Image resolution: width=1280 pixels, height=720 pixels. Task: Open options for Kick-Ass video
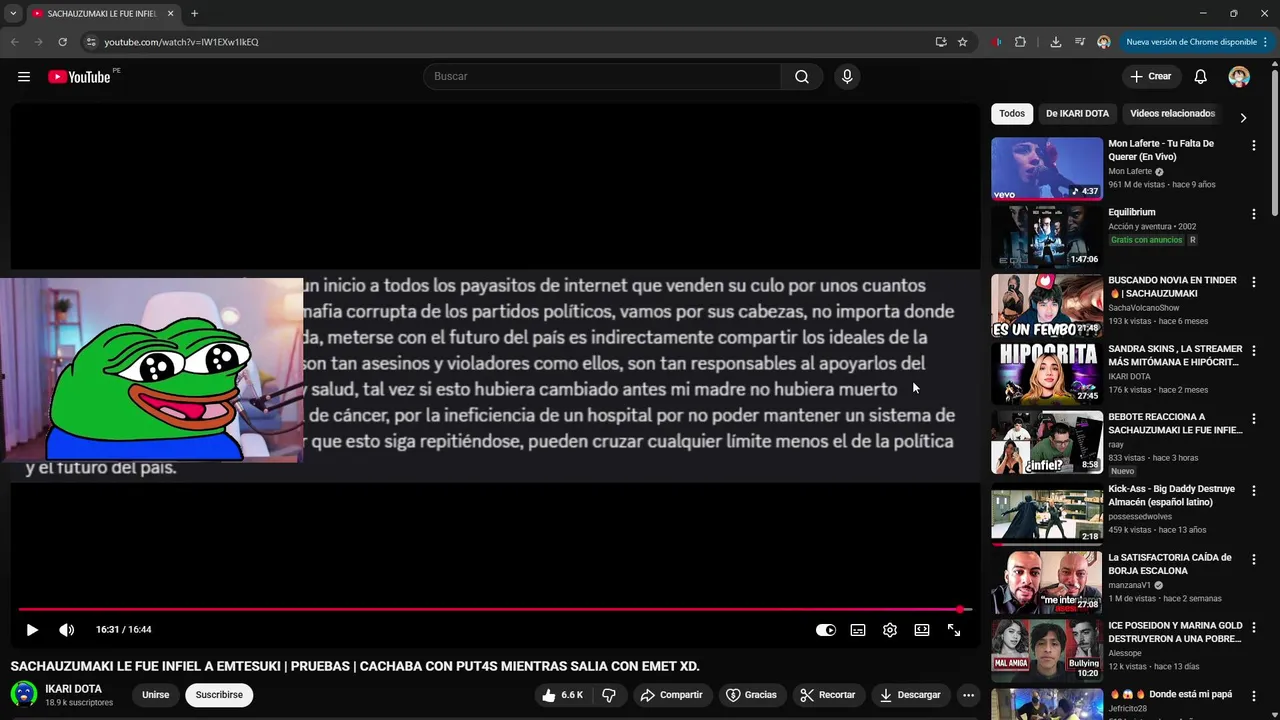(1253, 491)
